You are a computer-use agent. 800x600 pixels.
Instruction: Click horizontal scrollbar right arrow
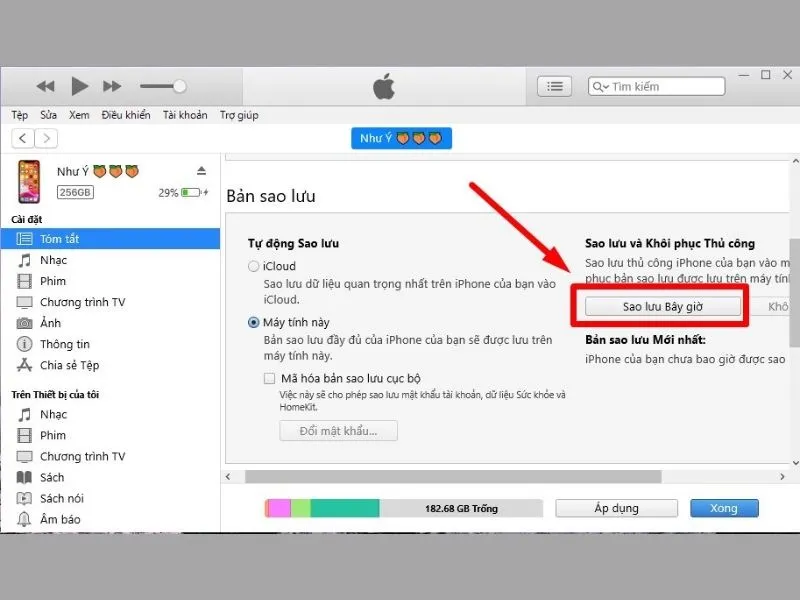coord(782,477)
